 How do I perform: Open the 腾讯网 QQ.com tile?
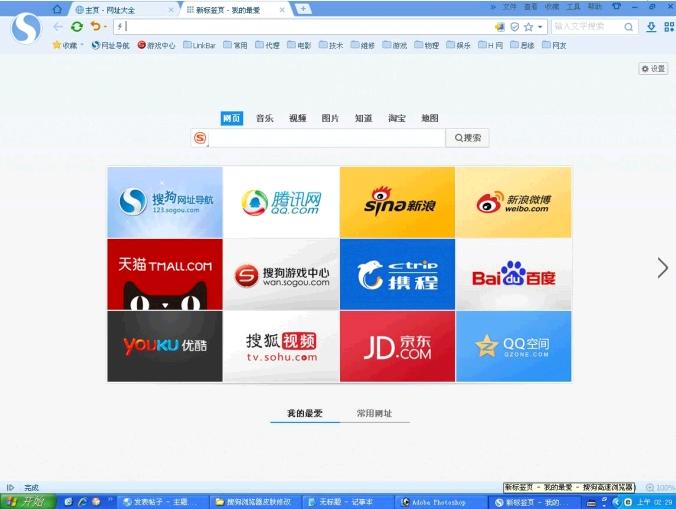[281, 202]
